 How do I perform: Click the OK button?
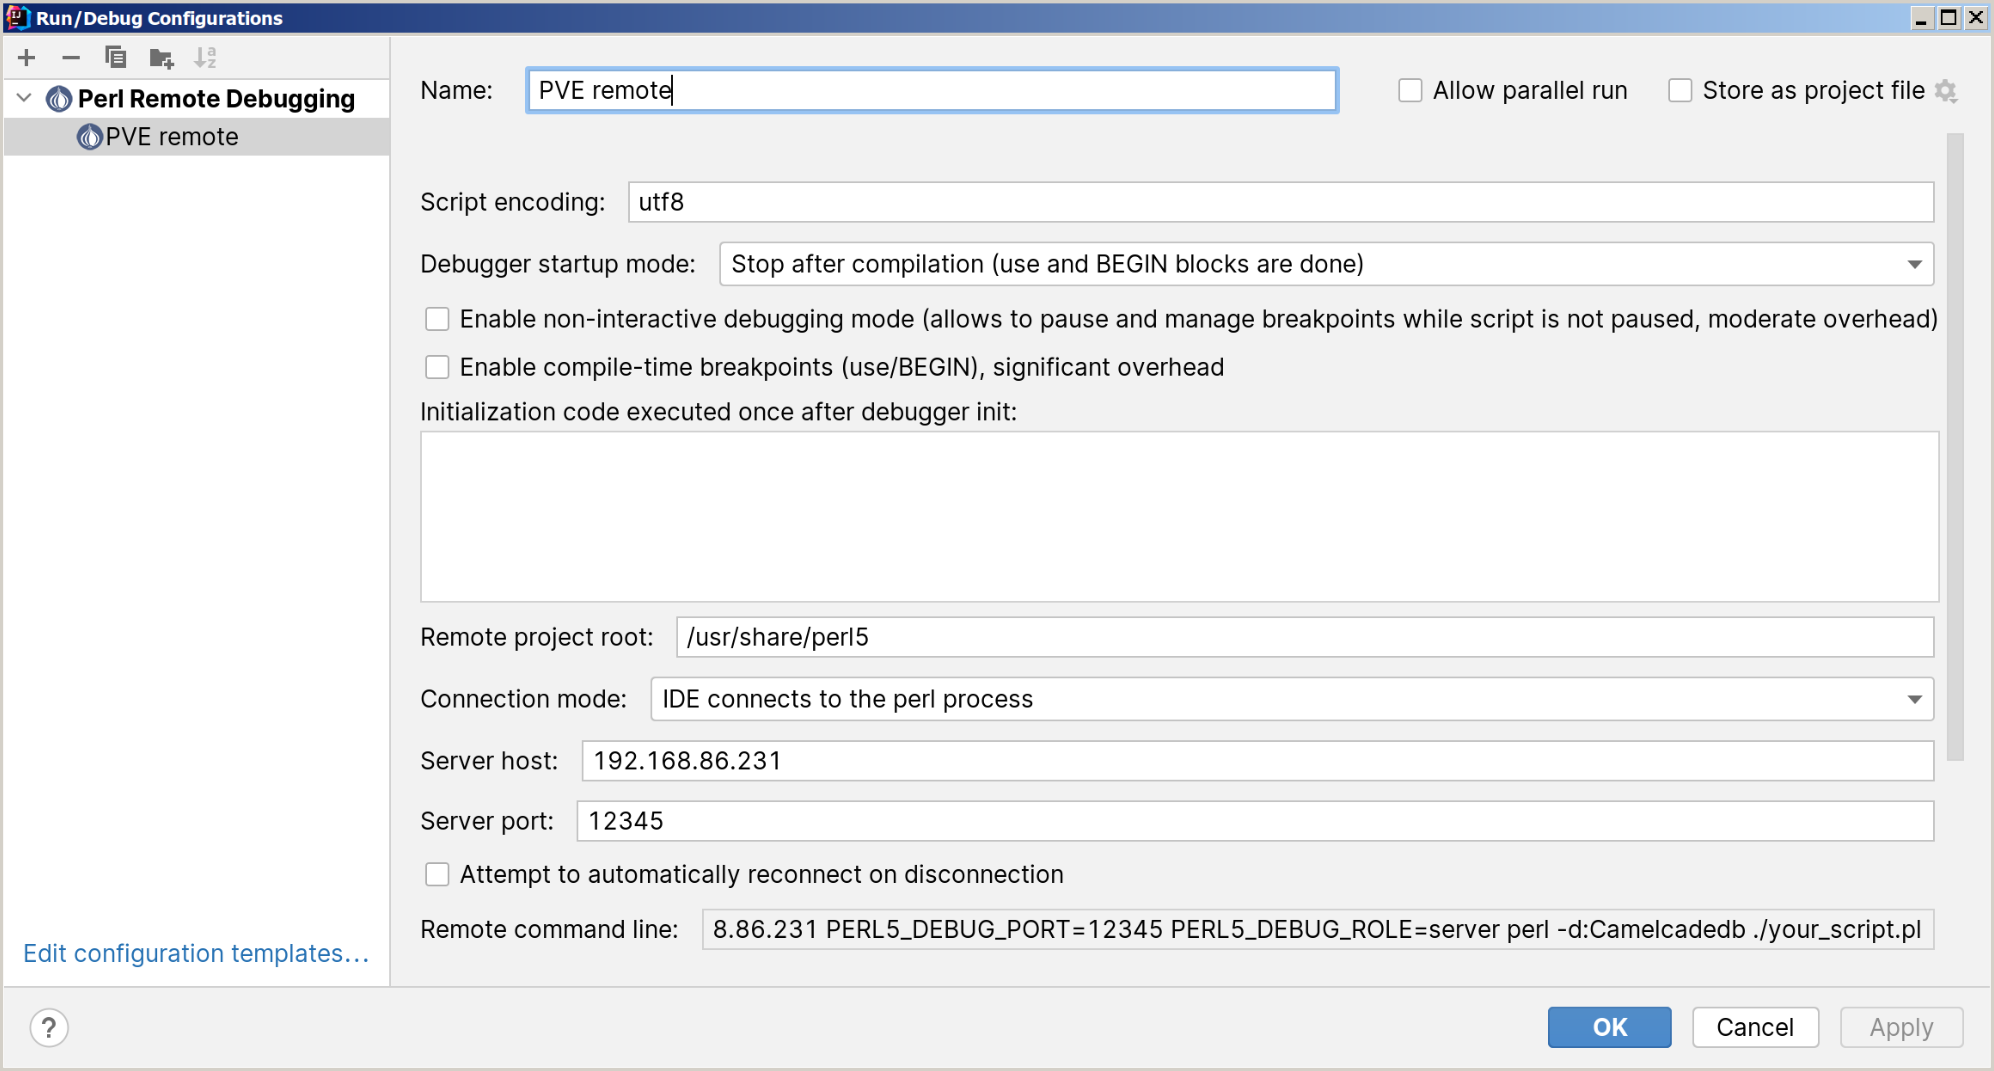[x=1608, y=1027]
